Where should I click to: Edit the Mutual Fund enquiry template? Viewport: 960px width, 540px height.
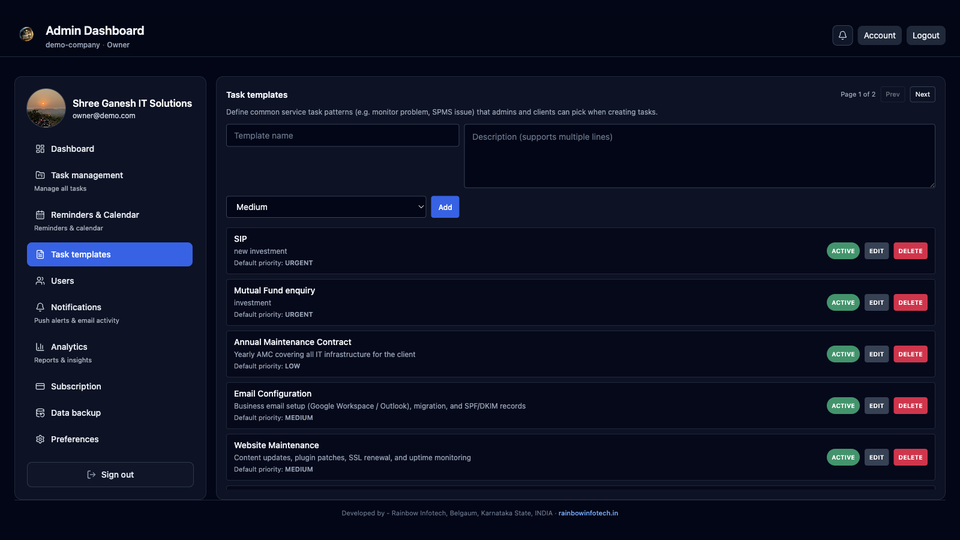(876, 302)
